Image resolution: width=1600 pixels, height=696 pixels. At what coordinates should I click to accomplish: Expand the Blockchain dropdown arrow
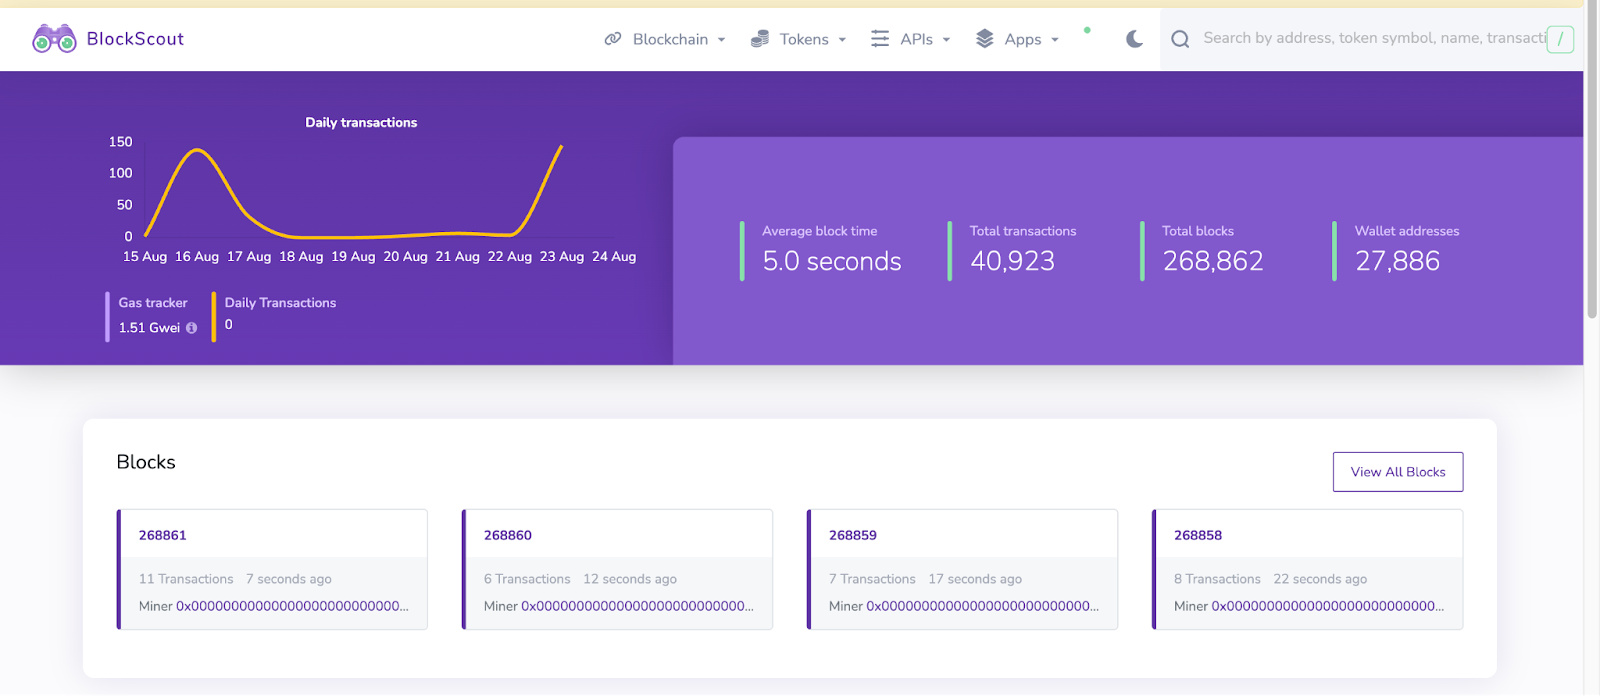pyautogui.click(x=722, y=40)
